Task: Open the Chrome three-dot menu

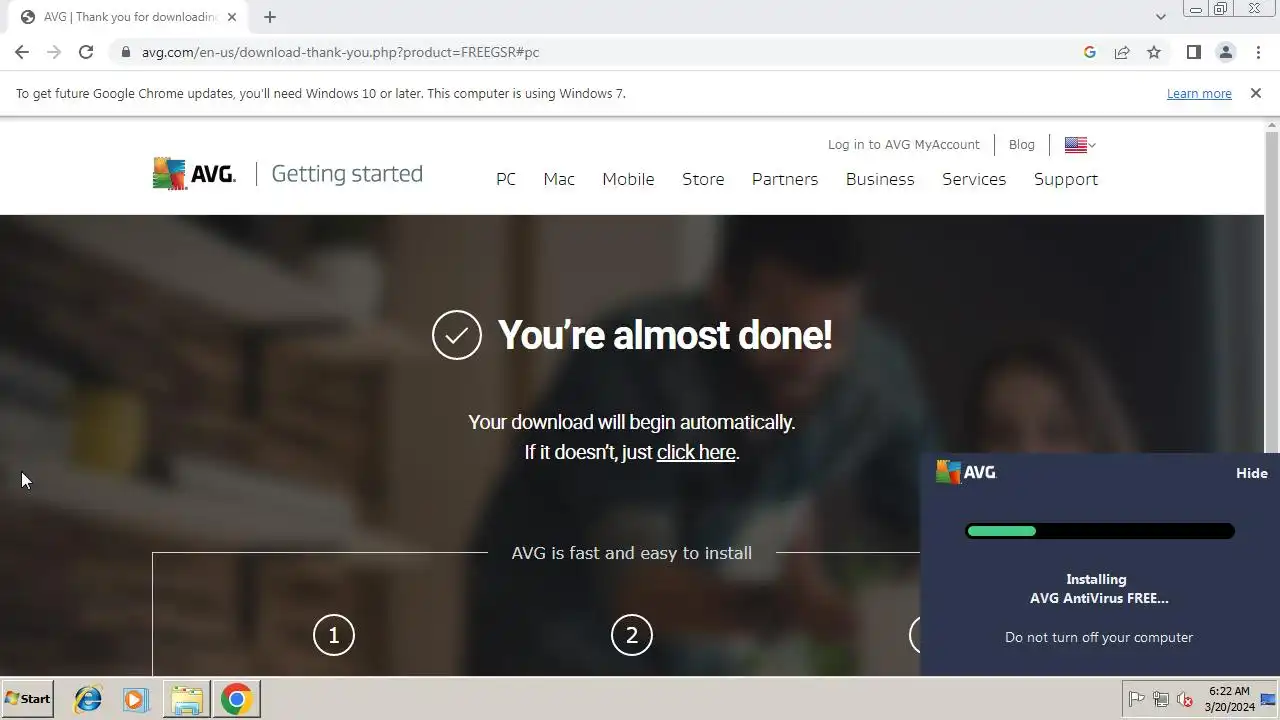Action: (x=1258, y=52)
